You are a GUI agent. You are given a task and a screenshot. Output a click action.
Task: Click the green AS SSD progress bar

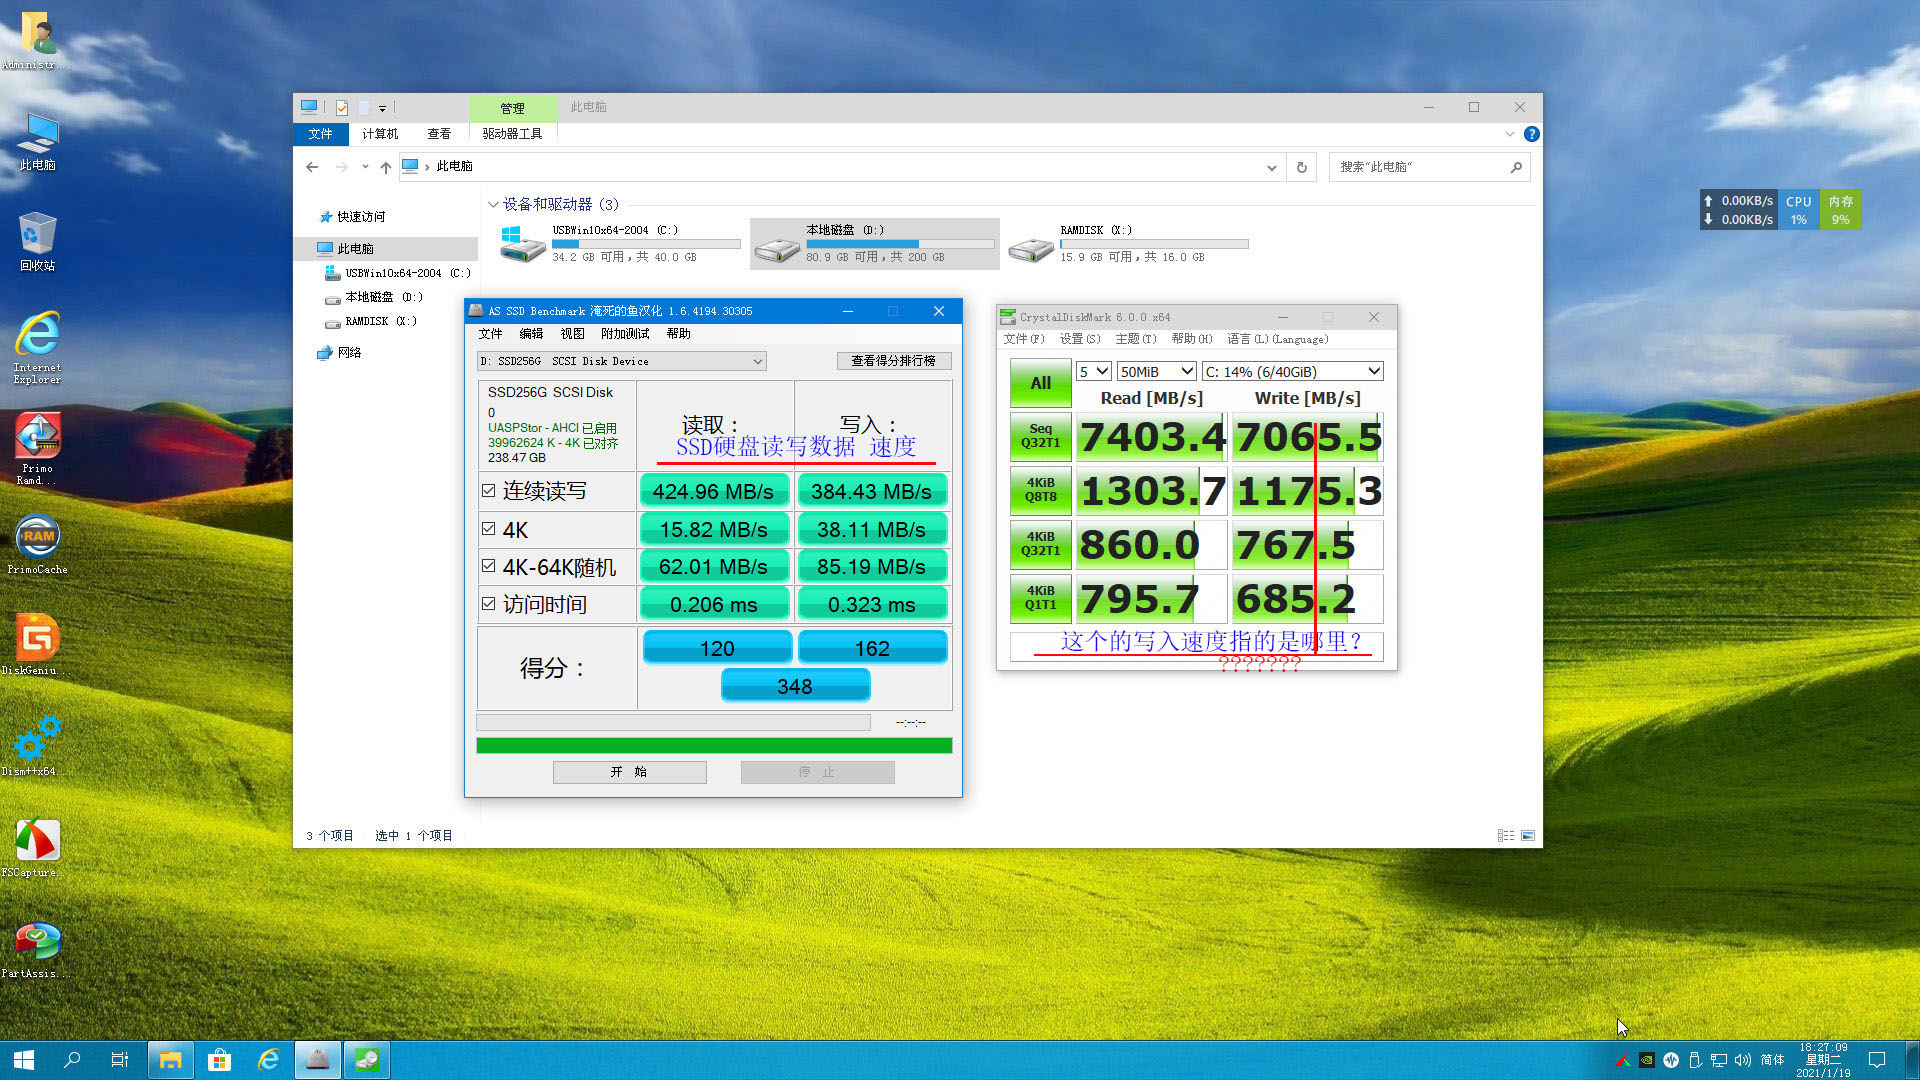(714, 746)
